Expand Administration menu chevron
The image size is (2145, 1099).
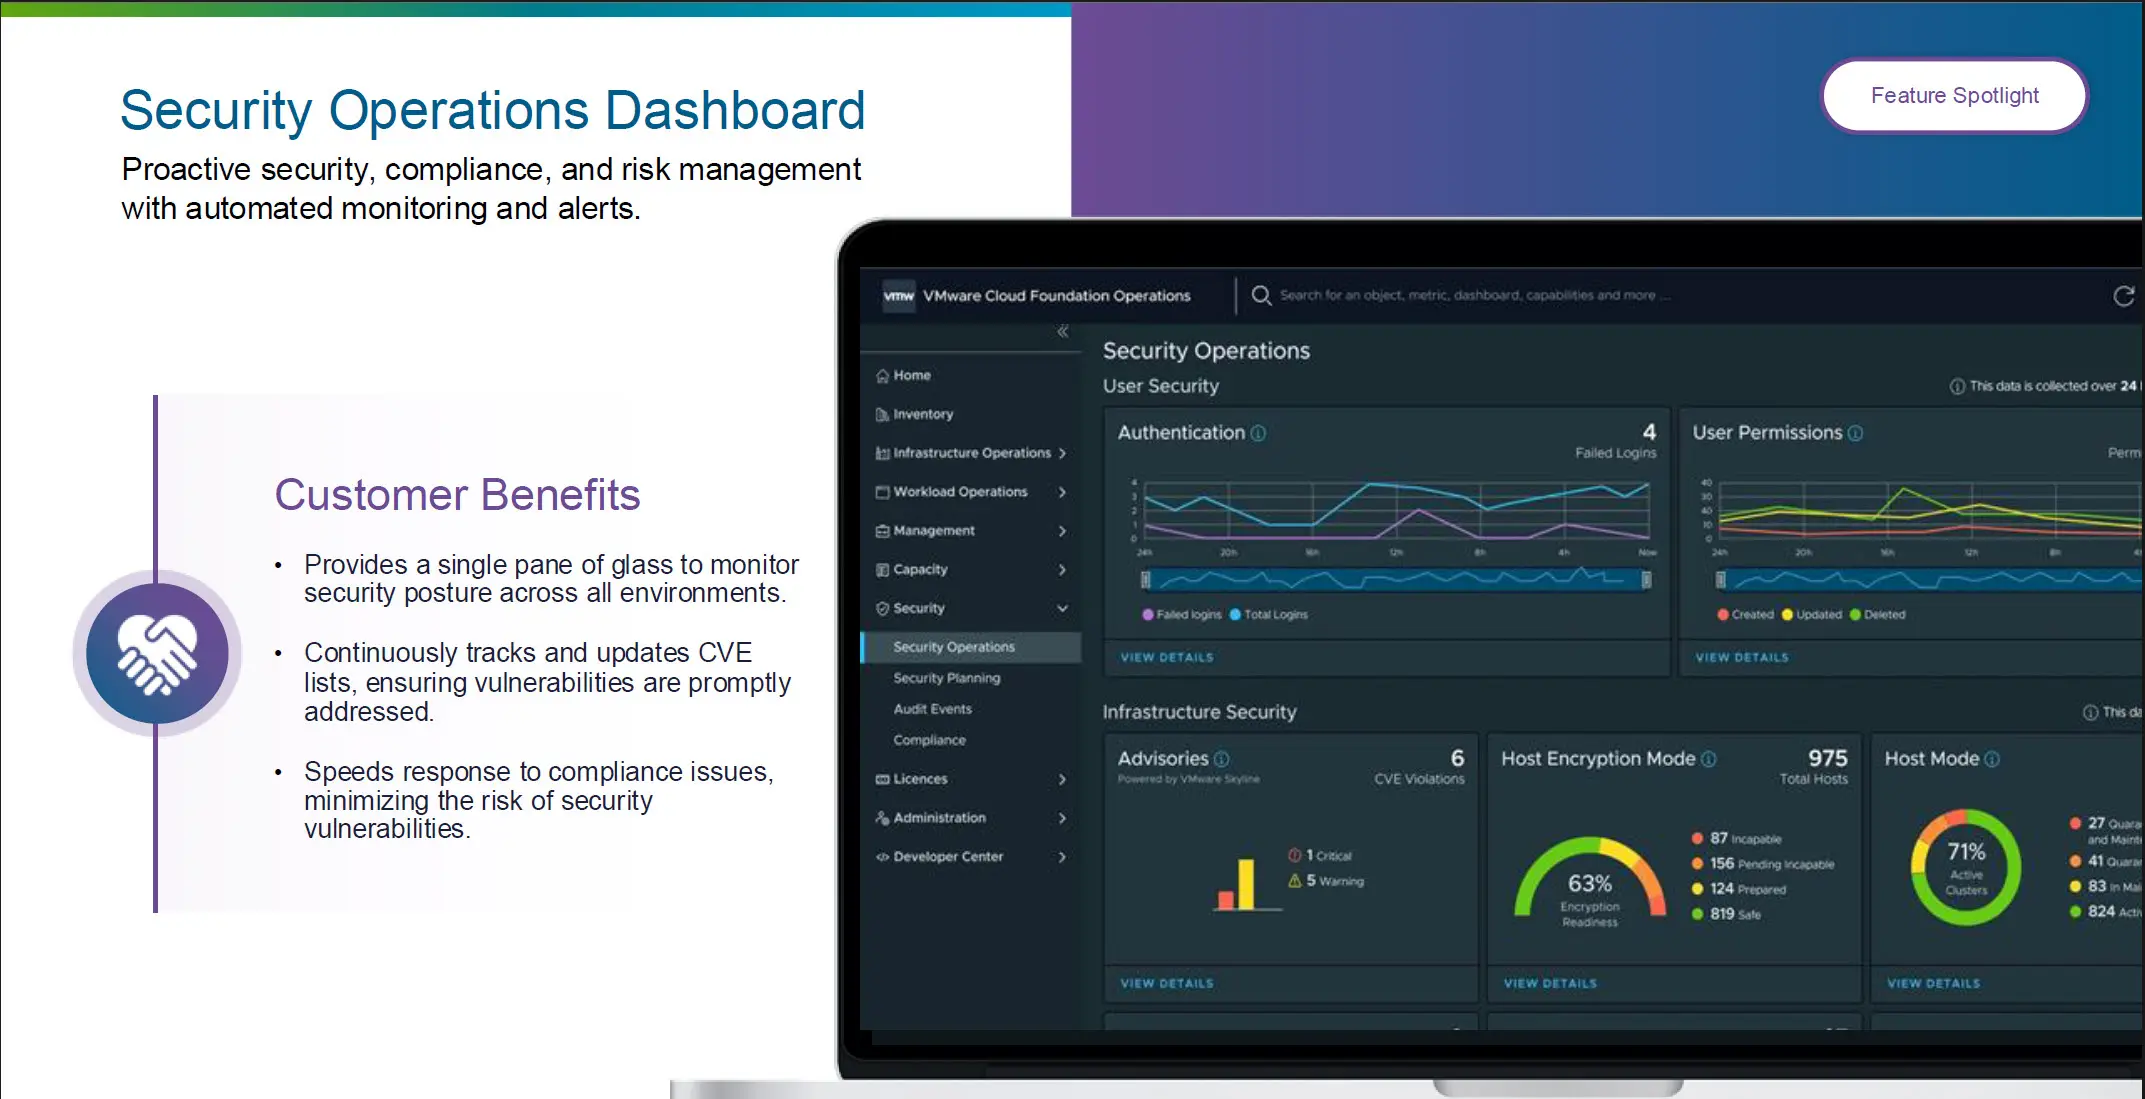[x=1062, y=818]
